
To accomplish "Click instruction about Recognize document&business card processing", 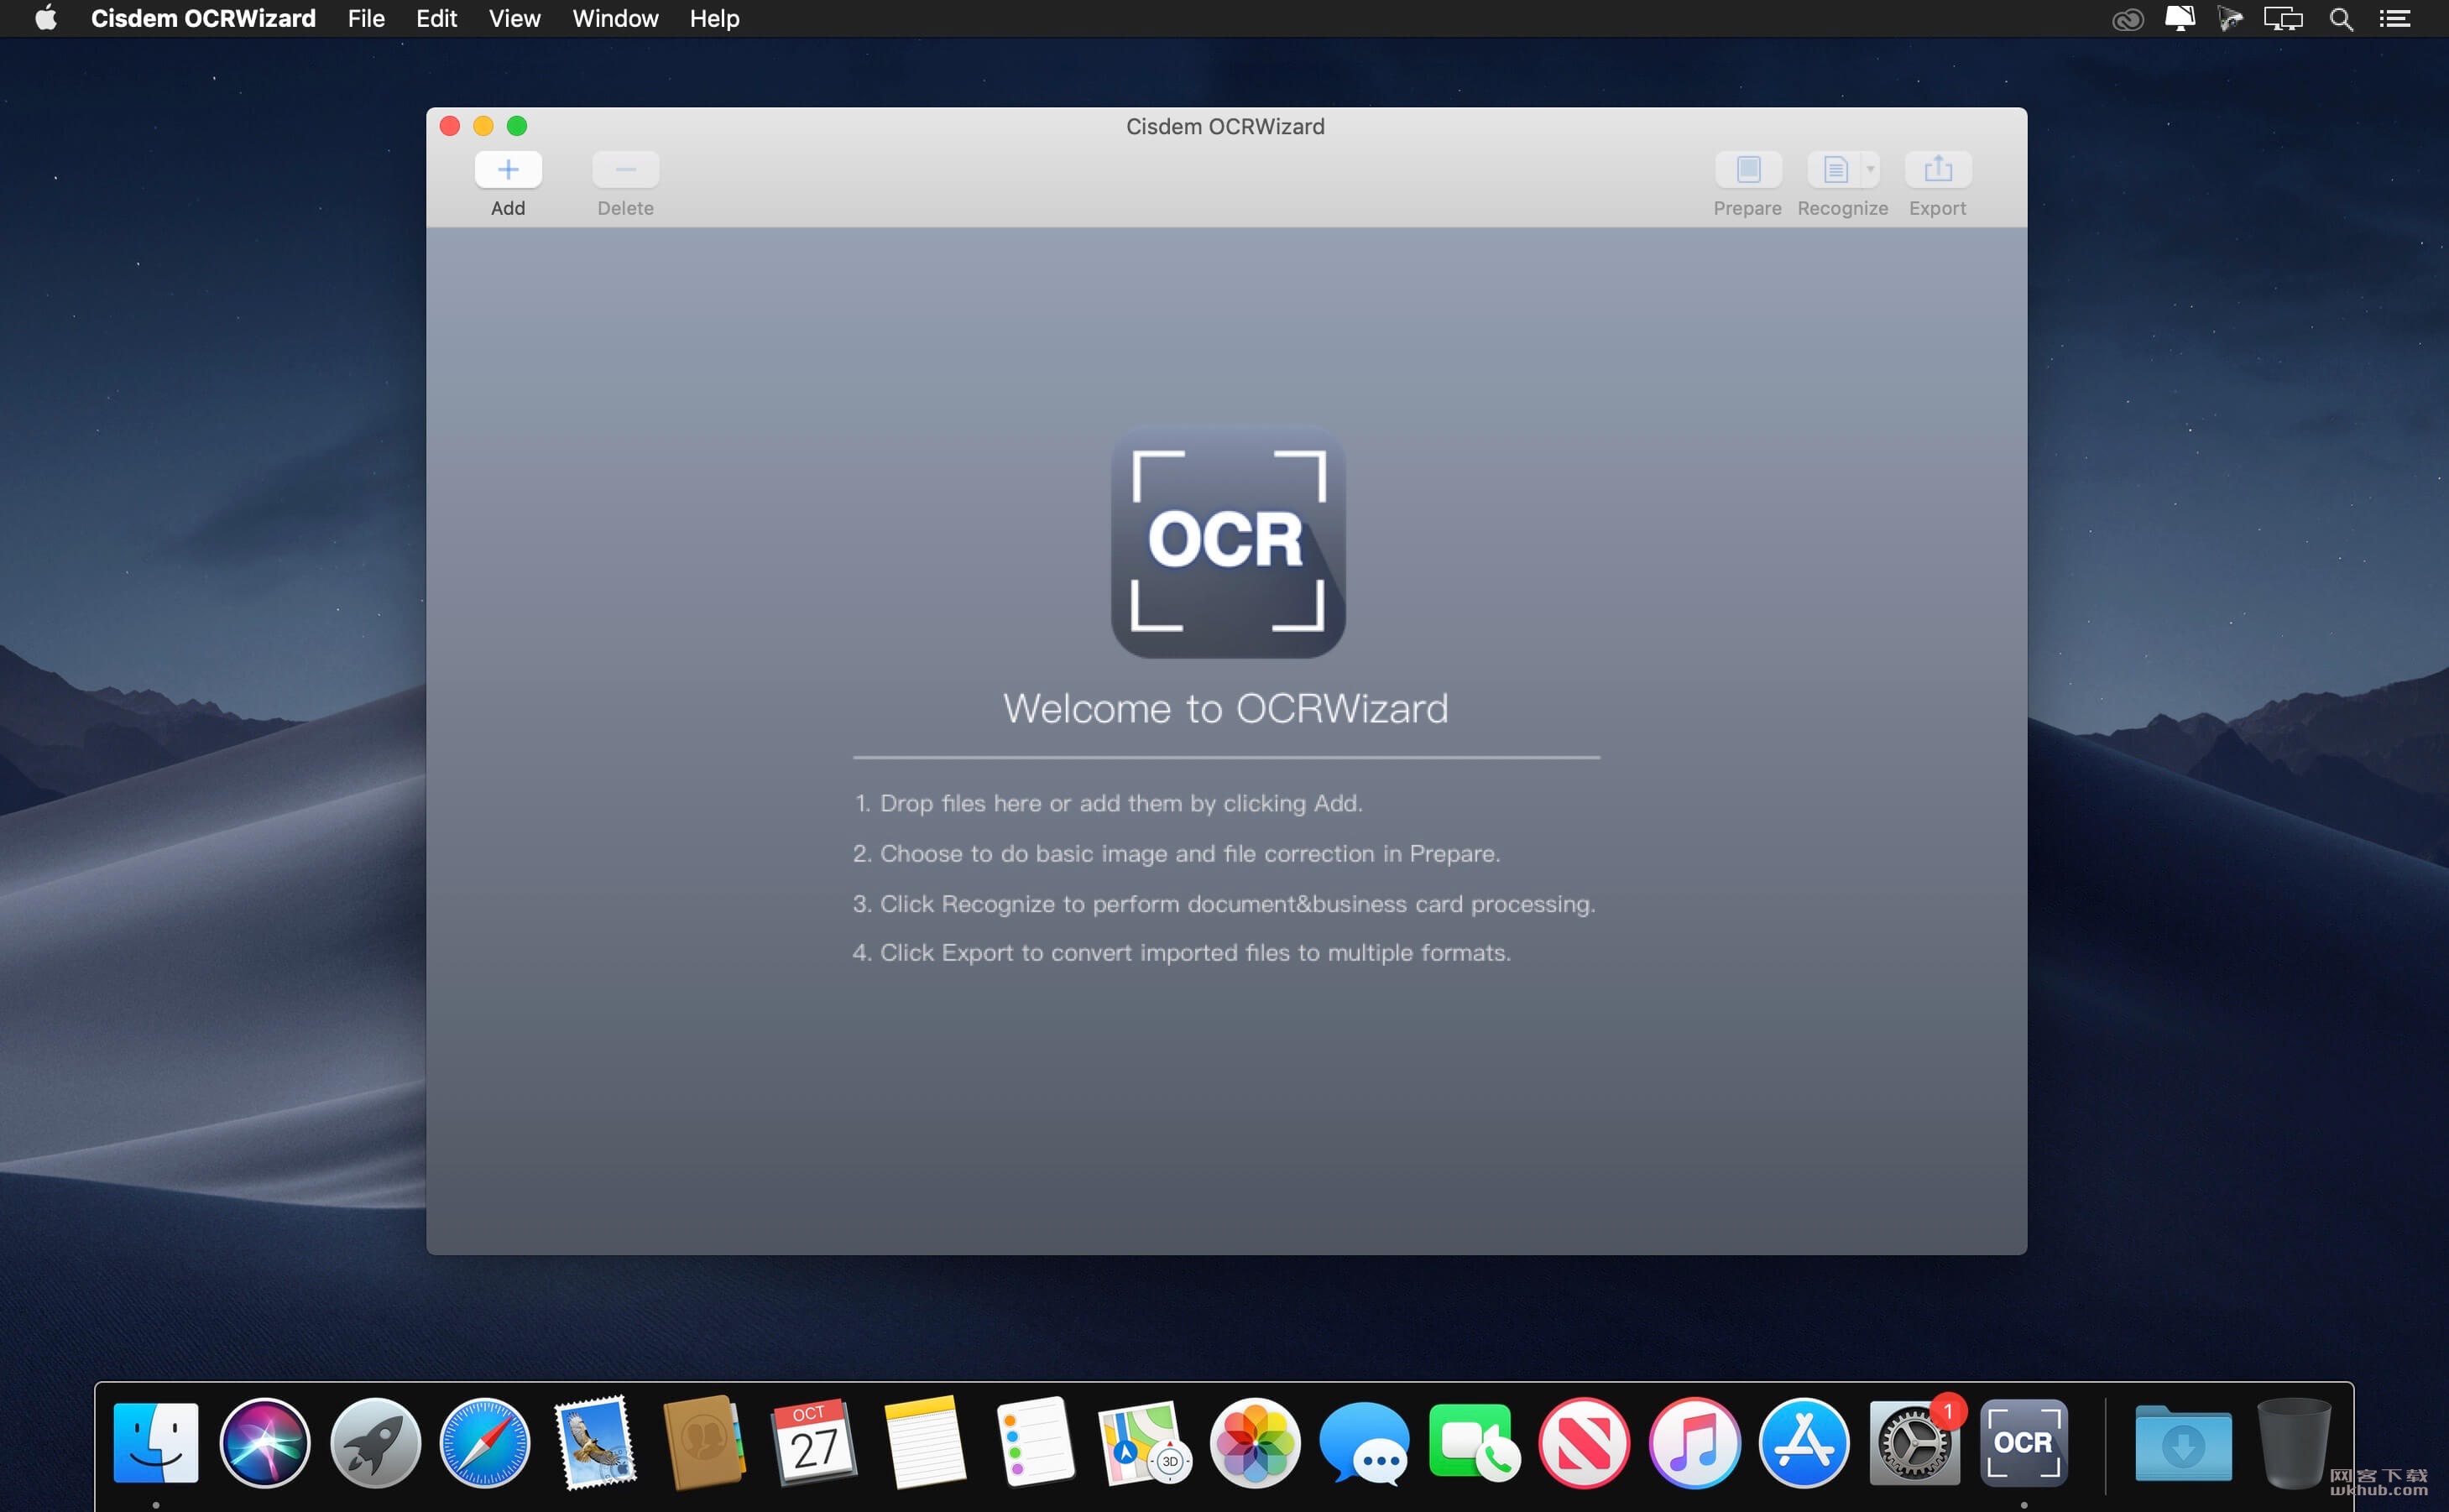I will 1224,903.
